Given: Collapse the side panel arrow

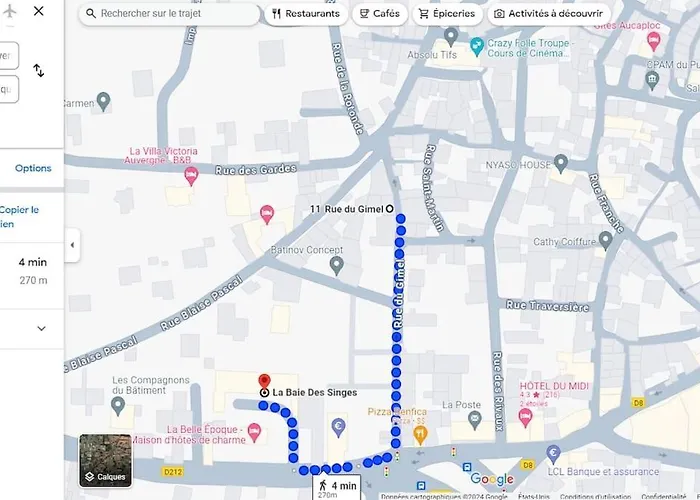Looking at the screenshot, I should 72,245.
